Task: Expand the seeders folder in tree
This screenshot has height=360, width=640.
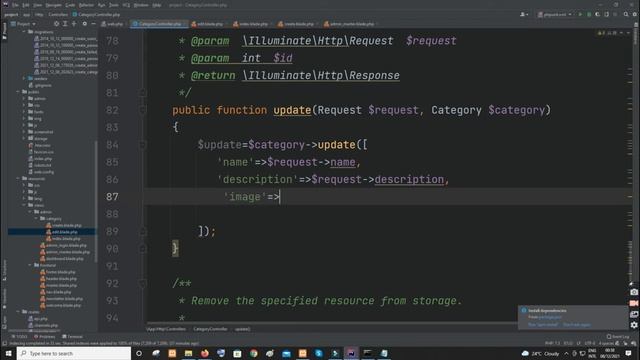Action: click(24, 78)
